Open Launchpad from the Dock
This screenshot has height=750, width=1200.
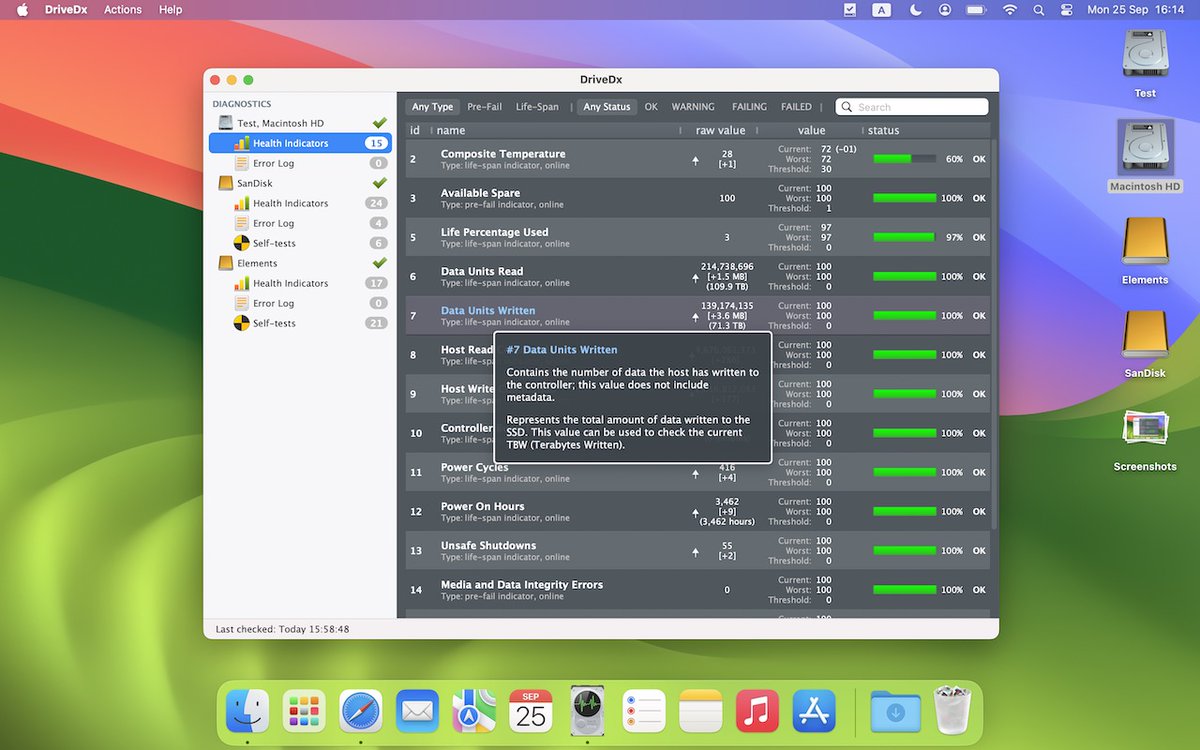303,711
